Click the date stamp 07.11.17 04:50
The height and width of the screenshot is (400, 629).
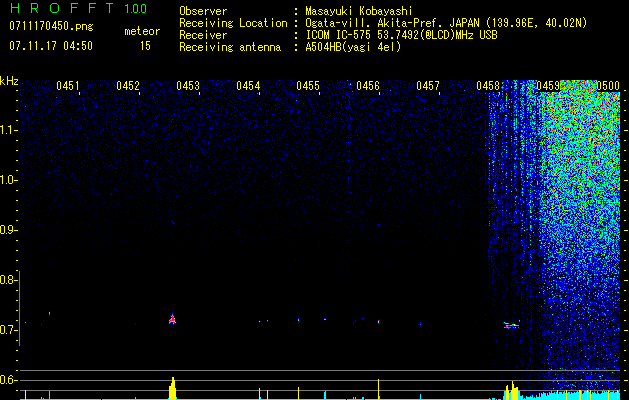point(51,46)
